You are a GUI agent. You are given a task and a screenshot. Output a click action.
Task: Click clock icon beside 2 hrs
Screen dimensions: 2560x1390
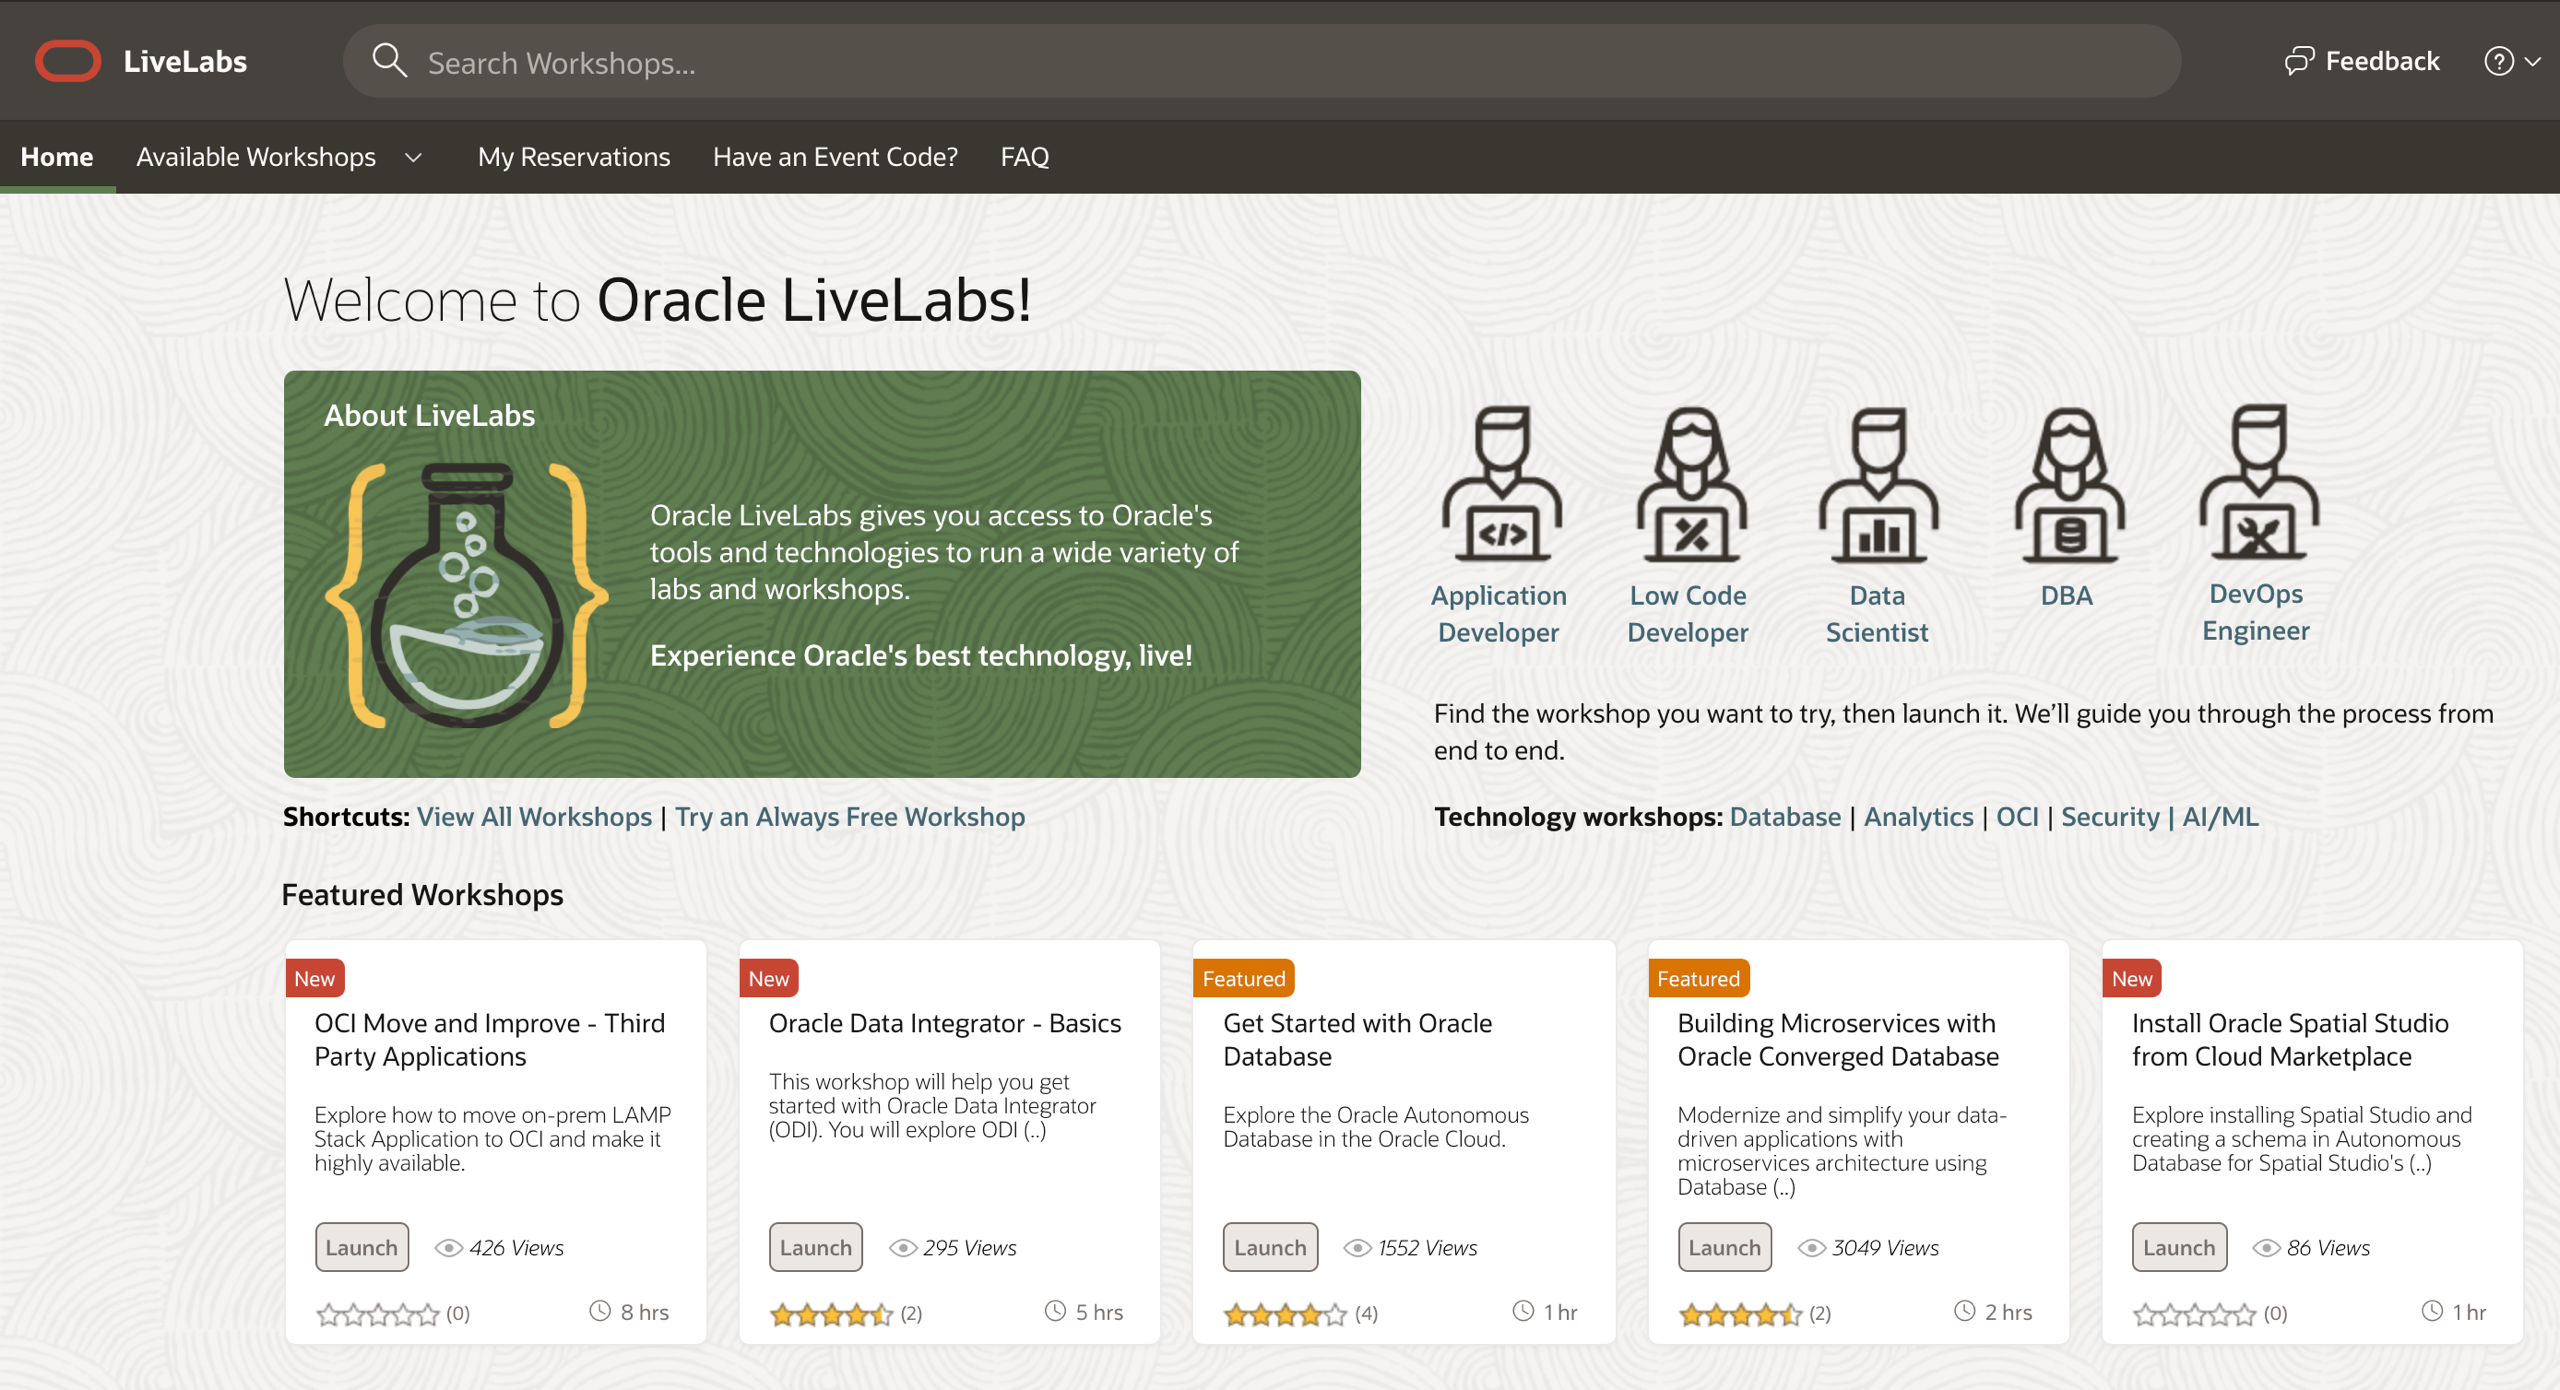pos(1964,1311)
